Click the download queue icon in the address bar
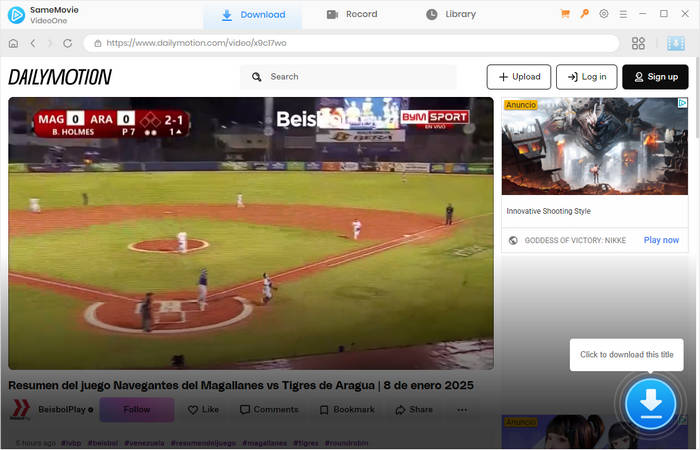Screen dimensions: 700x450 tap(675, 43)
